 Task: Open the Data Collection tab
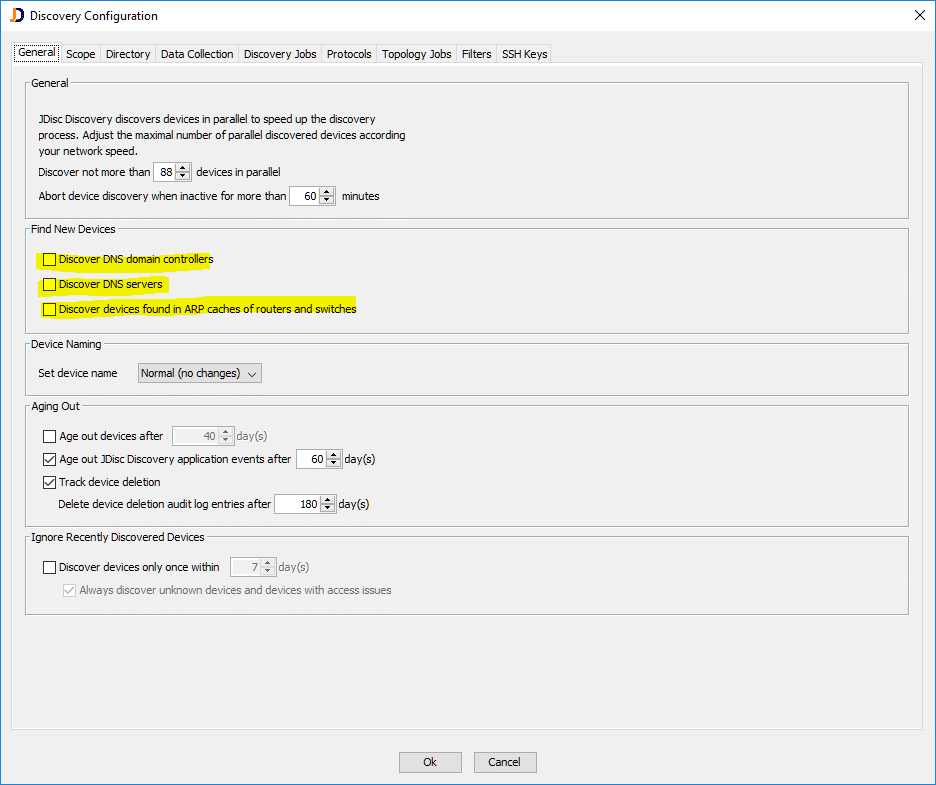click(x=197, y=54)
